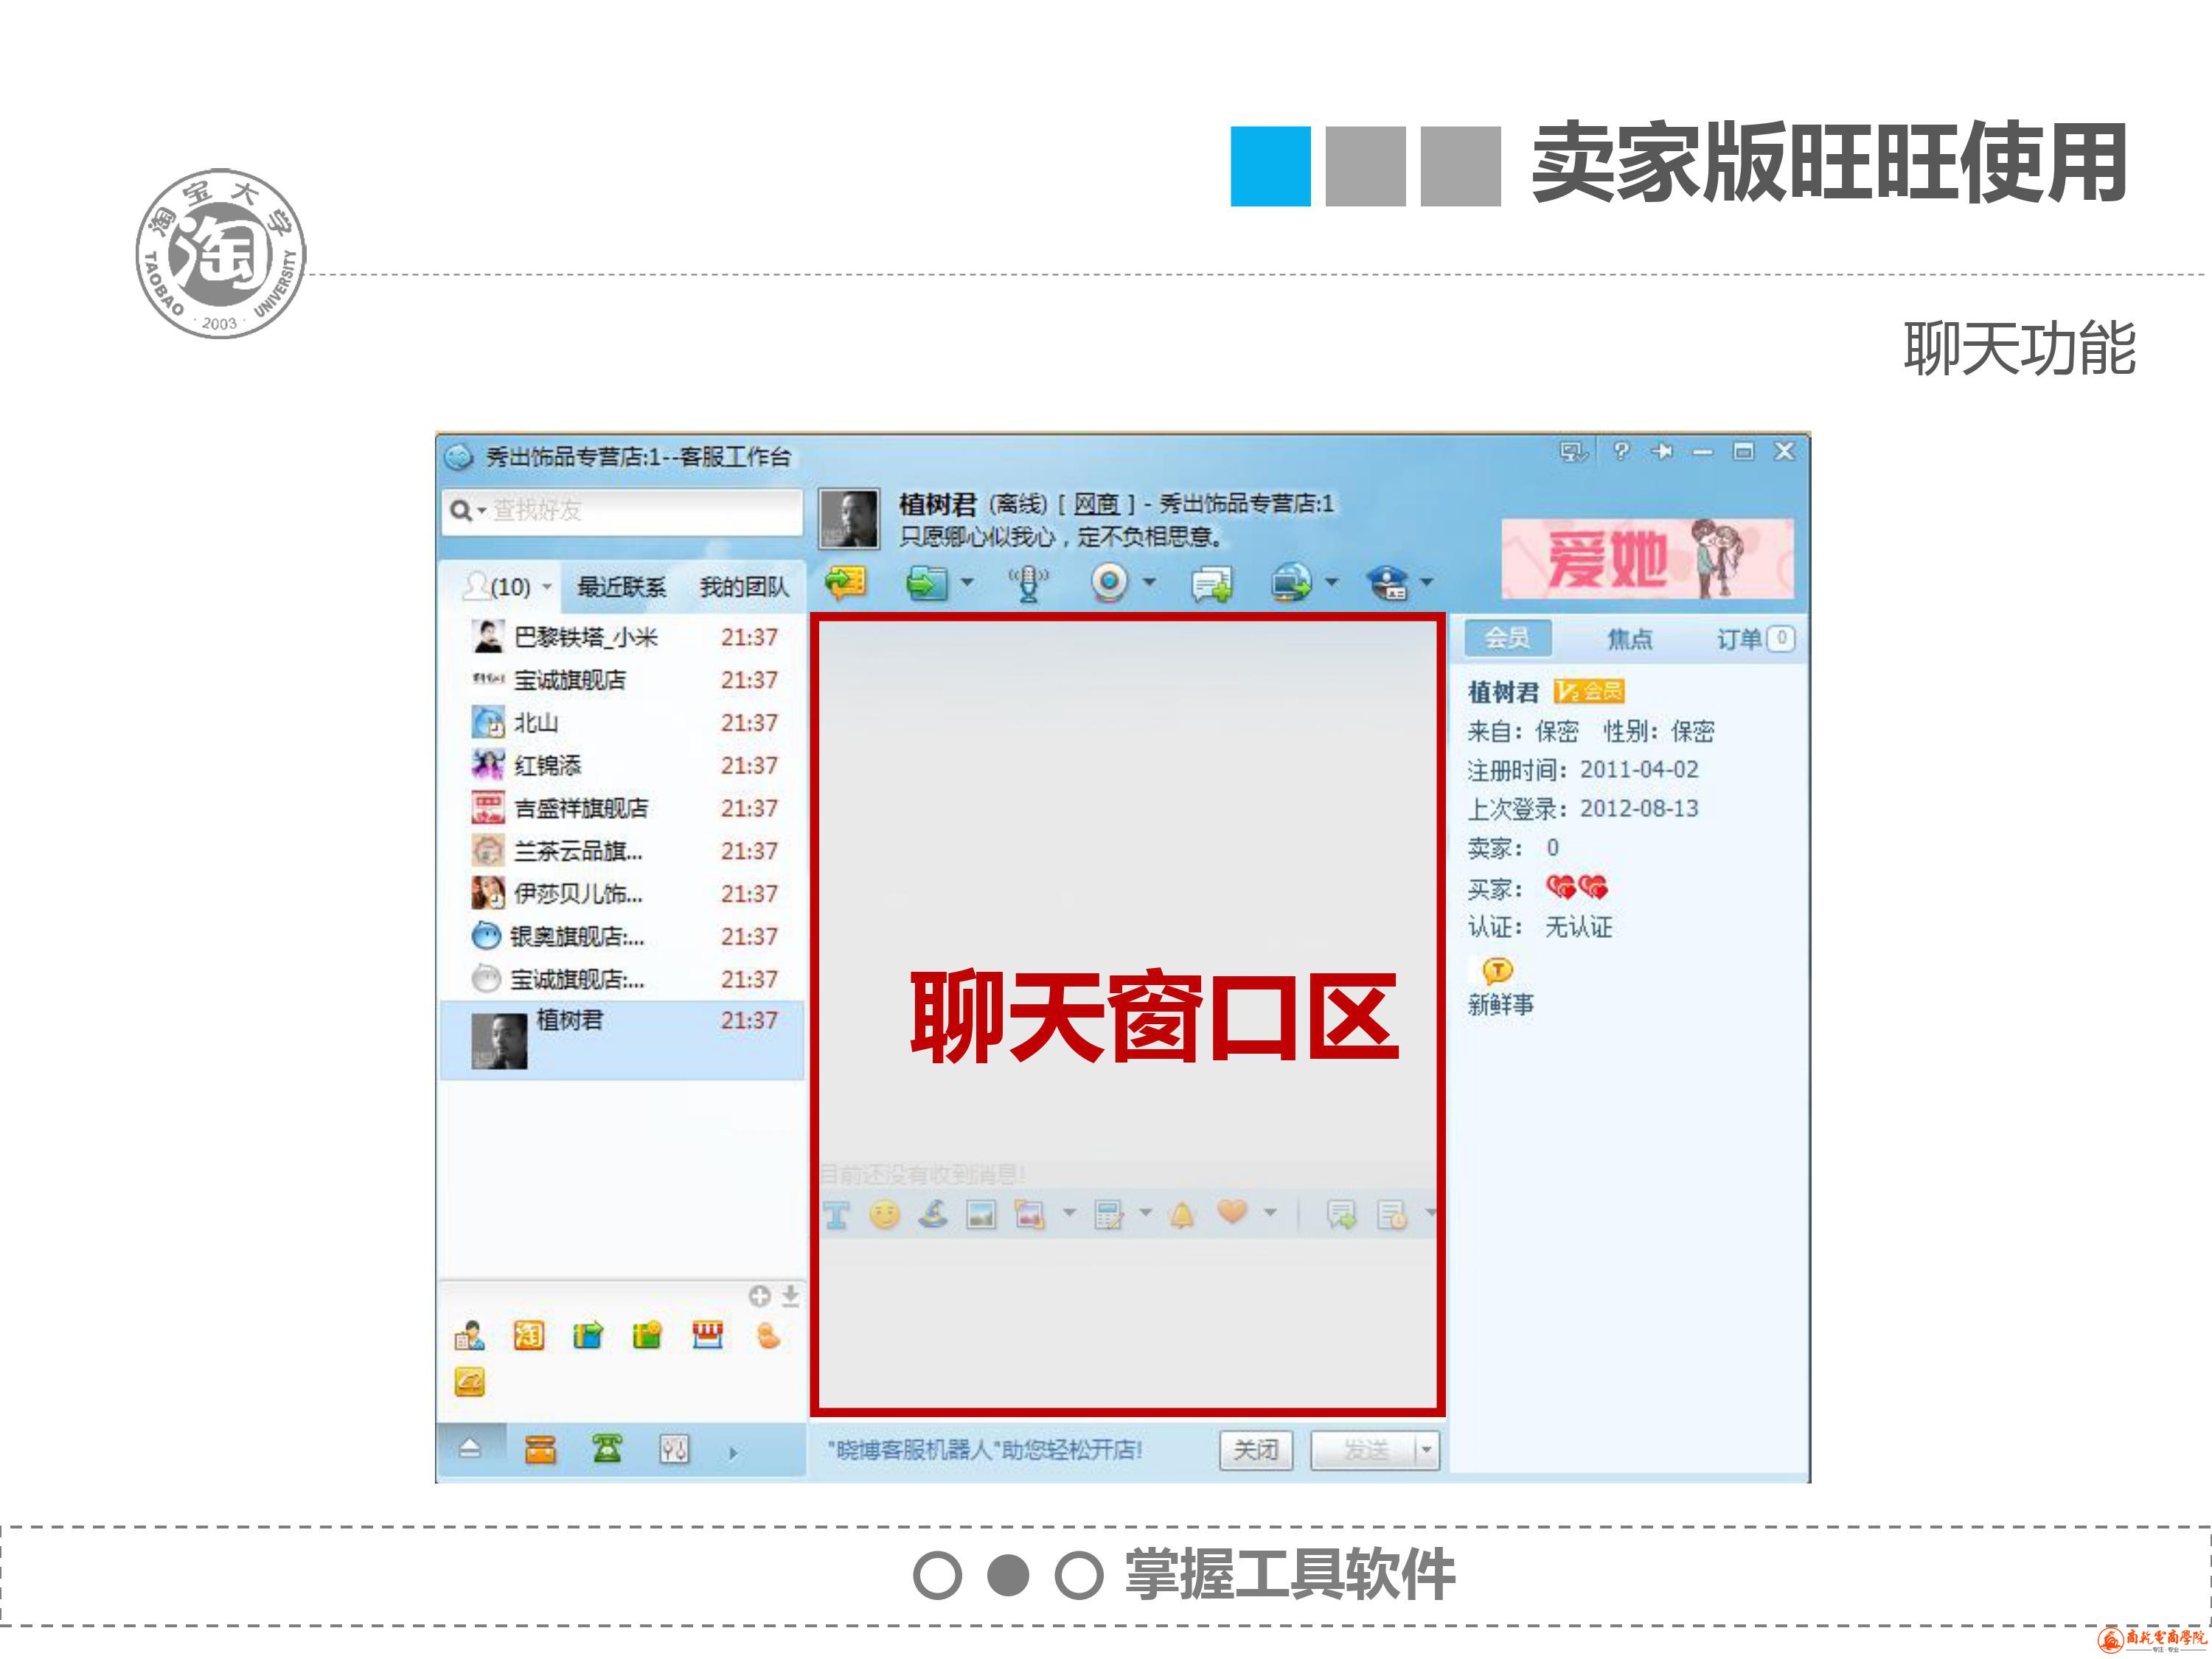Expand more bottom bar items arrow
This screenshot has width=2212, height=1659.
pyautogui.click(x=733, y=1453)
